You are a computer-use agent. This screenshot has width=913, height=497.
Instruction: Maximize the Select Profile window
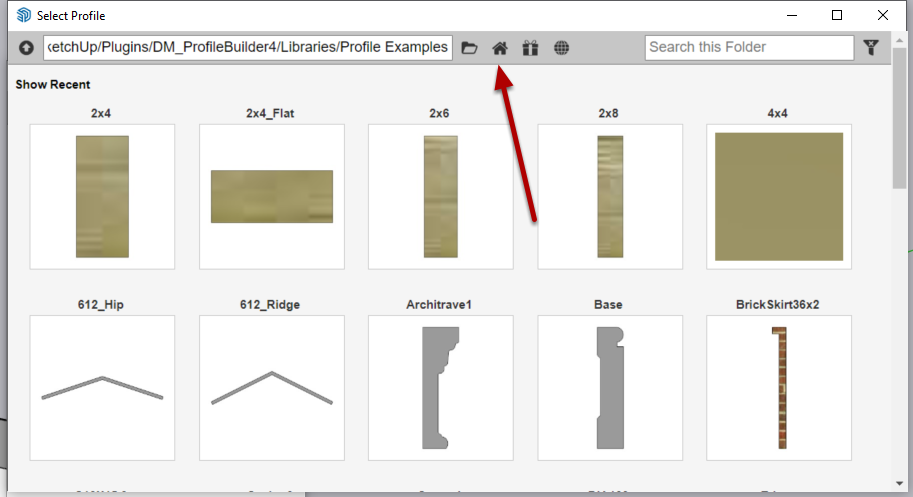[837, 16]
